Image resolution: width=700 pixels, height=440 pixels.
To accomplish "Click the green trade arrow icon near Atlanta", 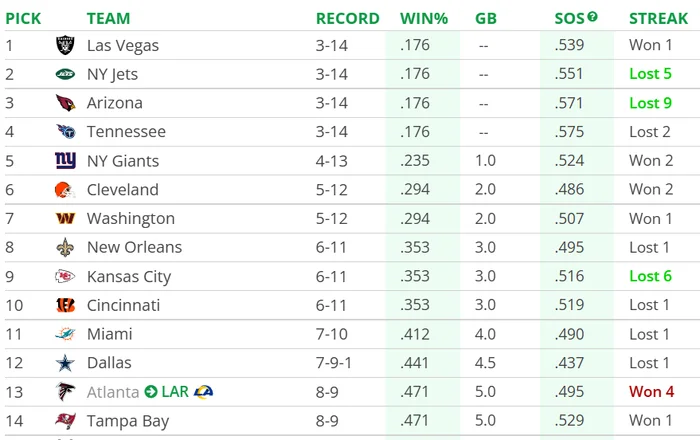I will click(151, 392).
